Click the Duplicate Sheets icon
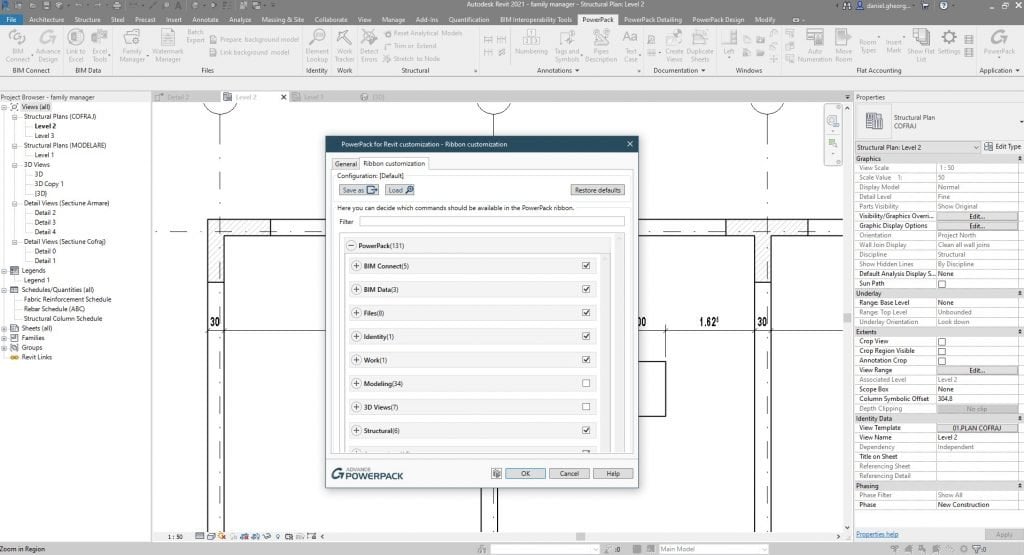This screenshot has height=555, width=1024. click(700, 44)
